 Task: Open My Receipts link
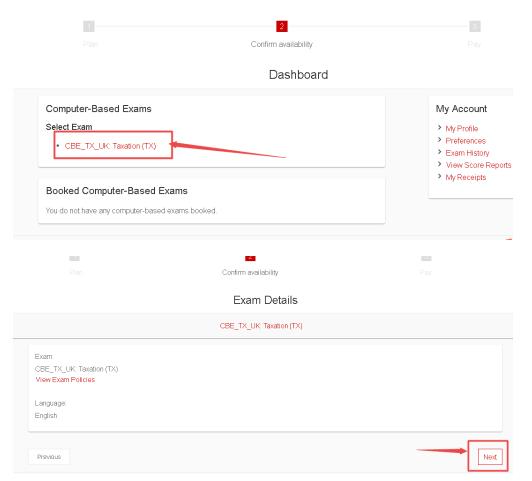click(x=466, y=177)
